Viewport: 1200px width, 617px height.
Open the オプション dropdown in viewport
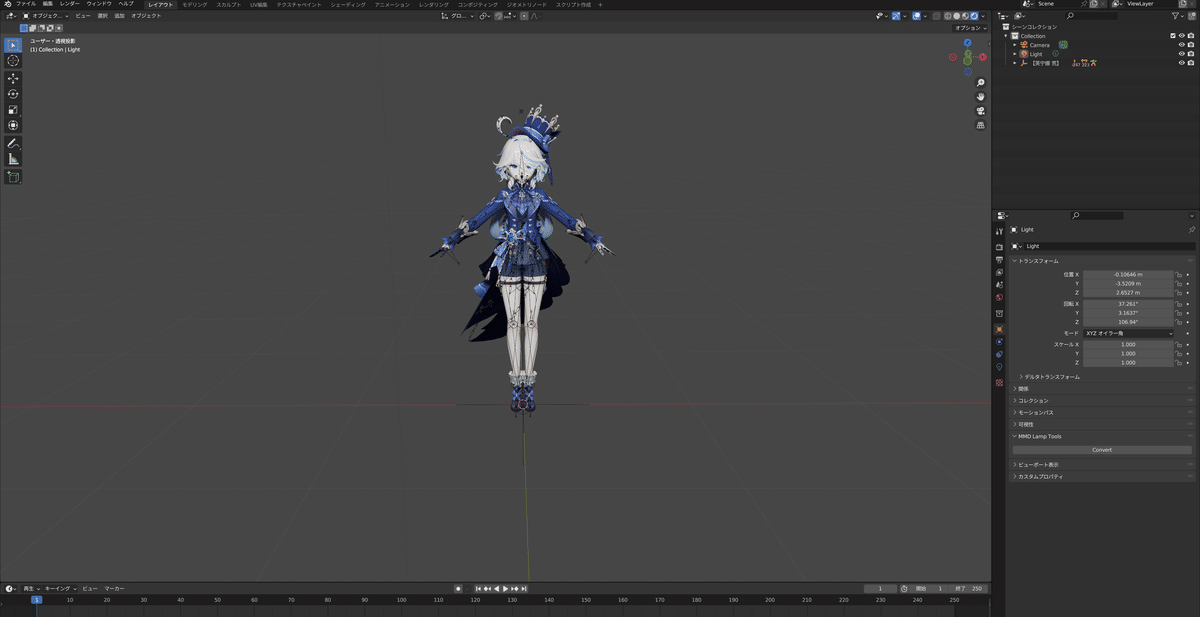coord(970,28)
